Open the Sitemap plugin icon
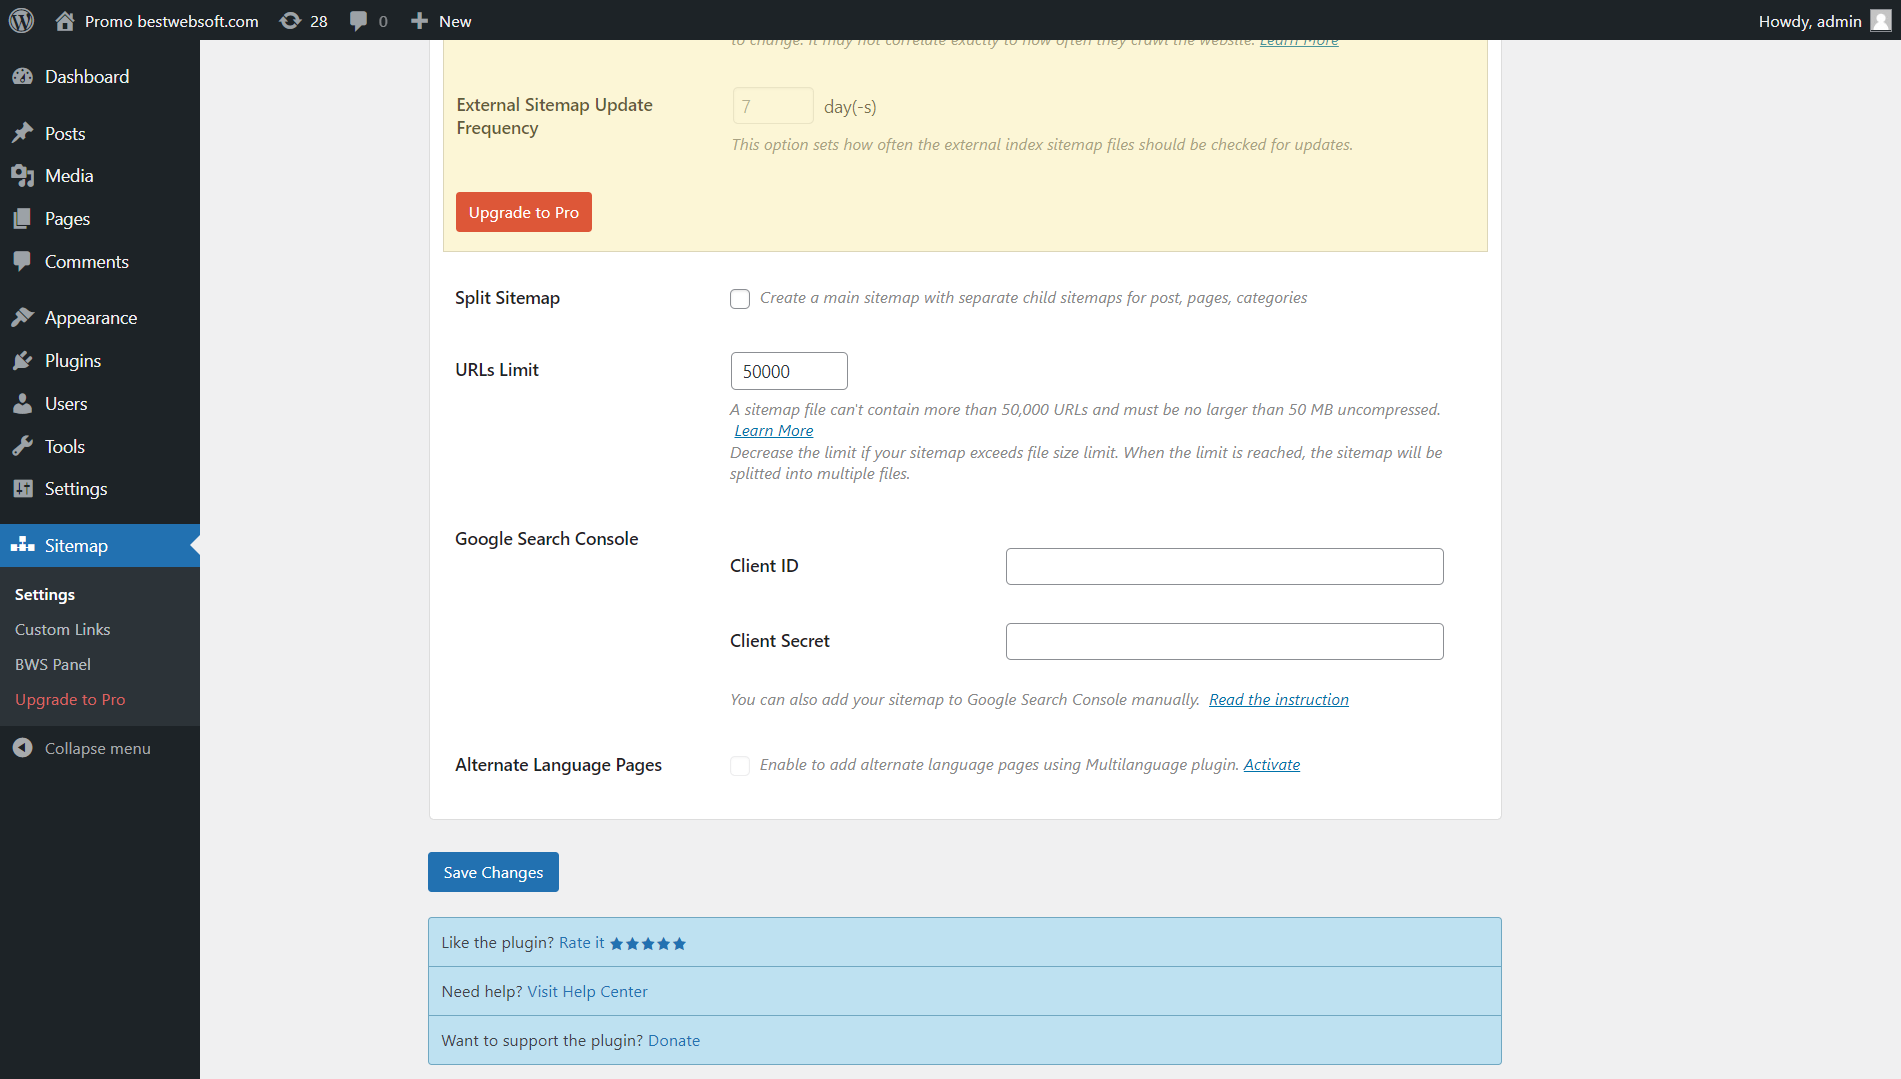The image size is (1901, 1079). click(22, 545)
